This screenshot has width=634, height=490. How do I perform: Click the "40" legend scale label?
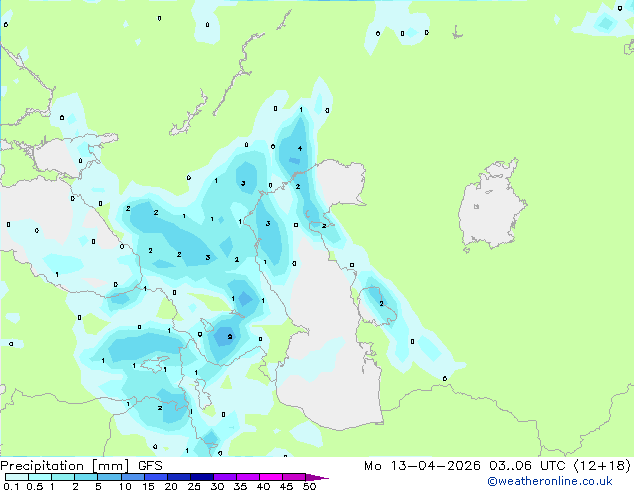[x=263, y=486]
